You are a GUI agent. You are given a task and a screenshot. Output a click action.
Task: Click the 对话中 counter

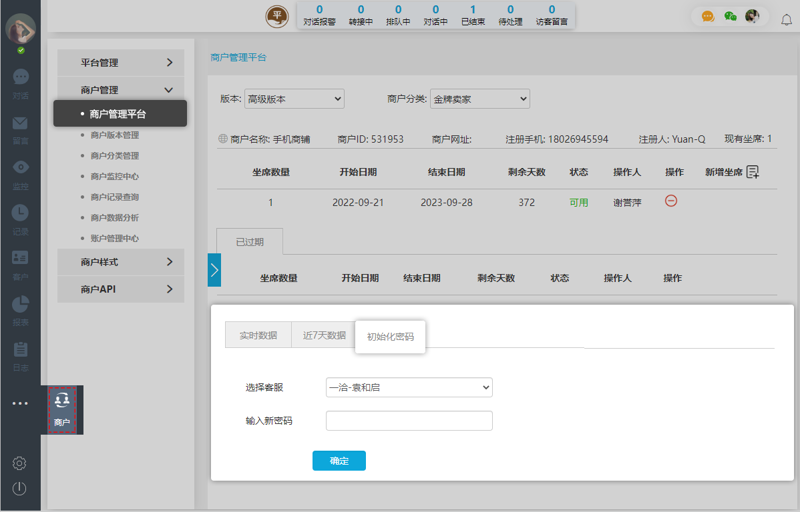coord(435,15)
